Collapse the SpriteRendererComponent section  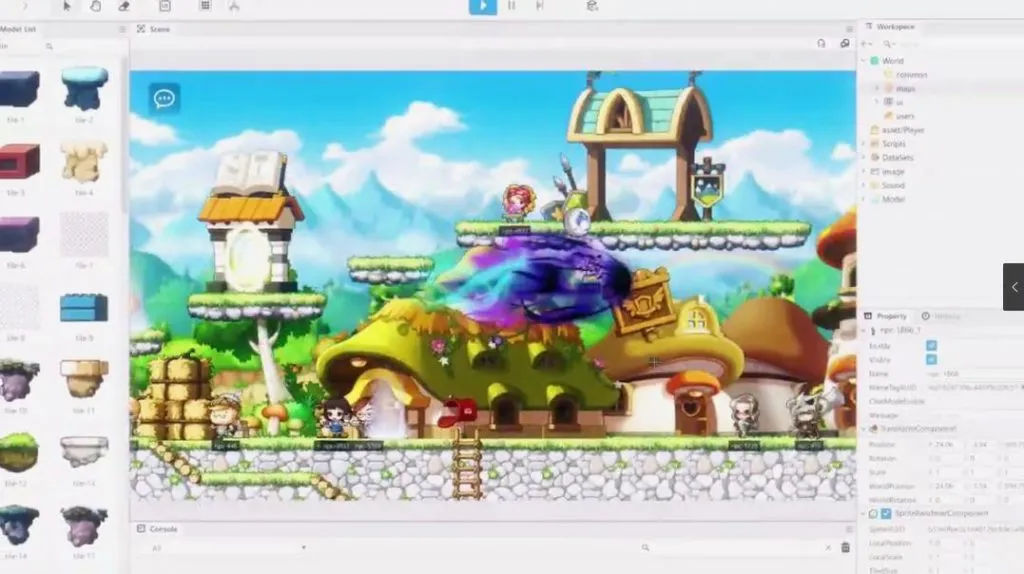(864, 514)
